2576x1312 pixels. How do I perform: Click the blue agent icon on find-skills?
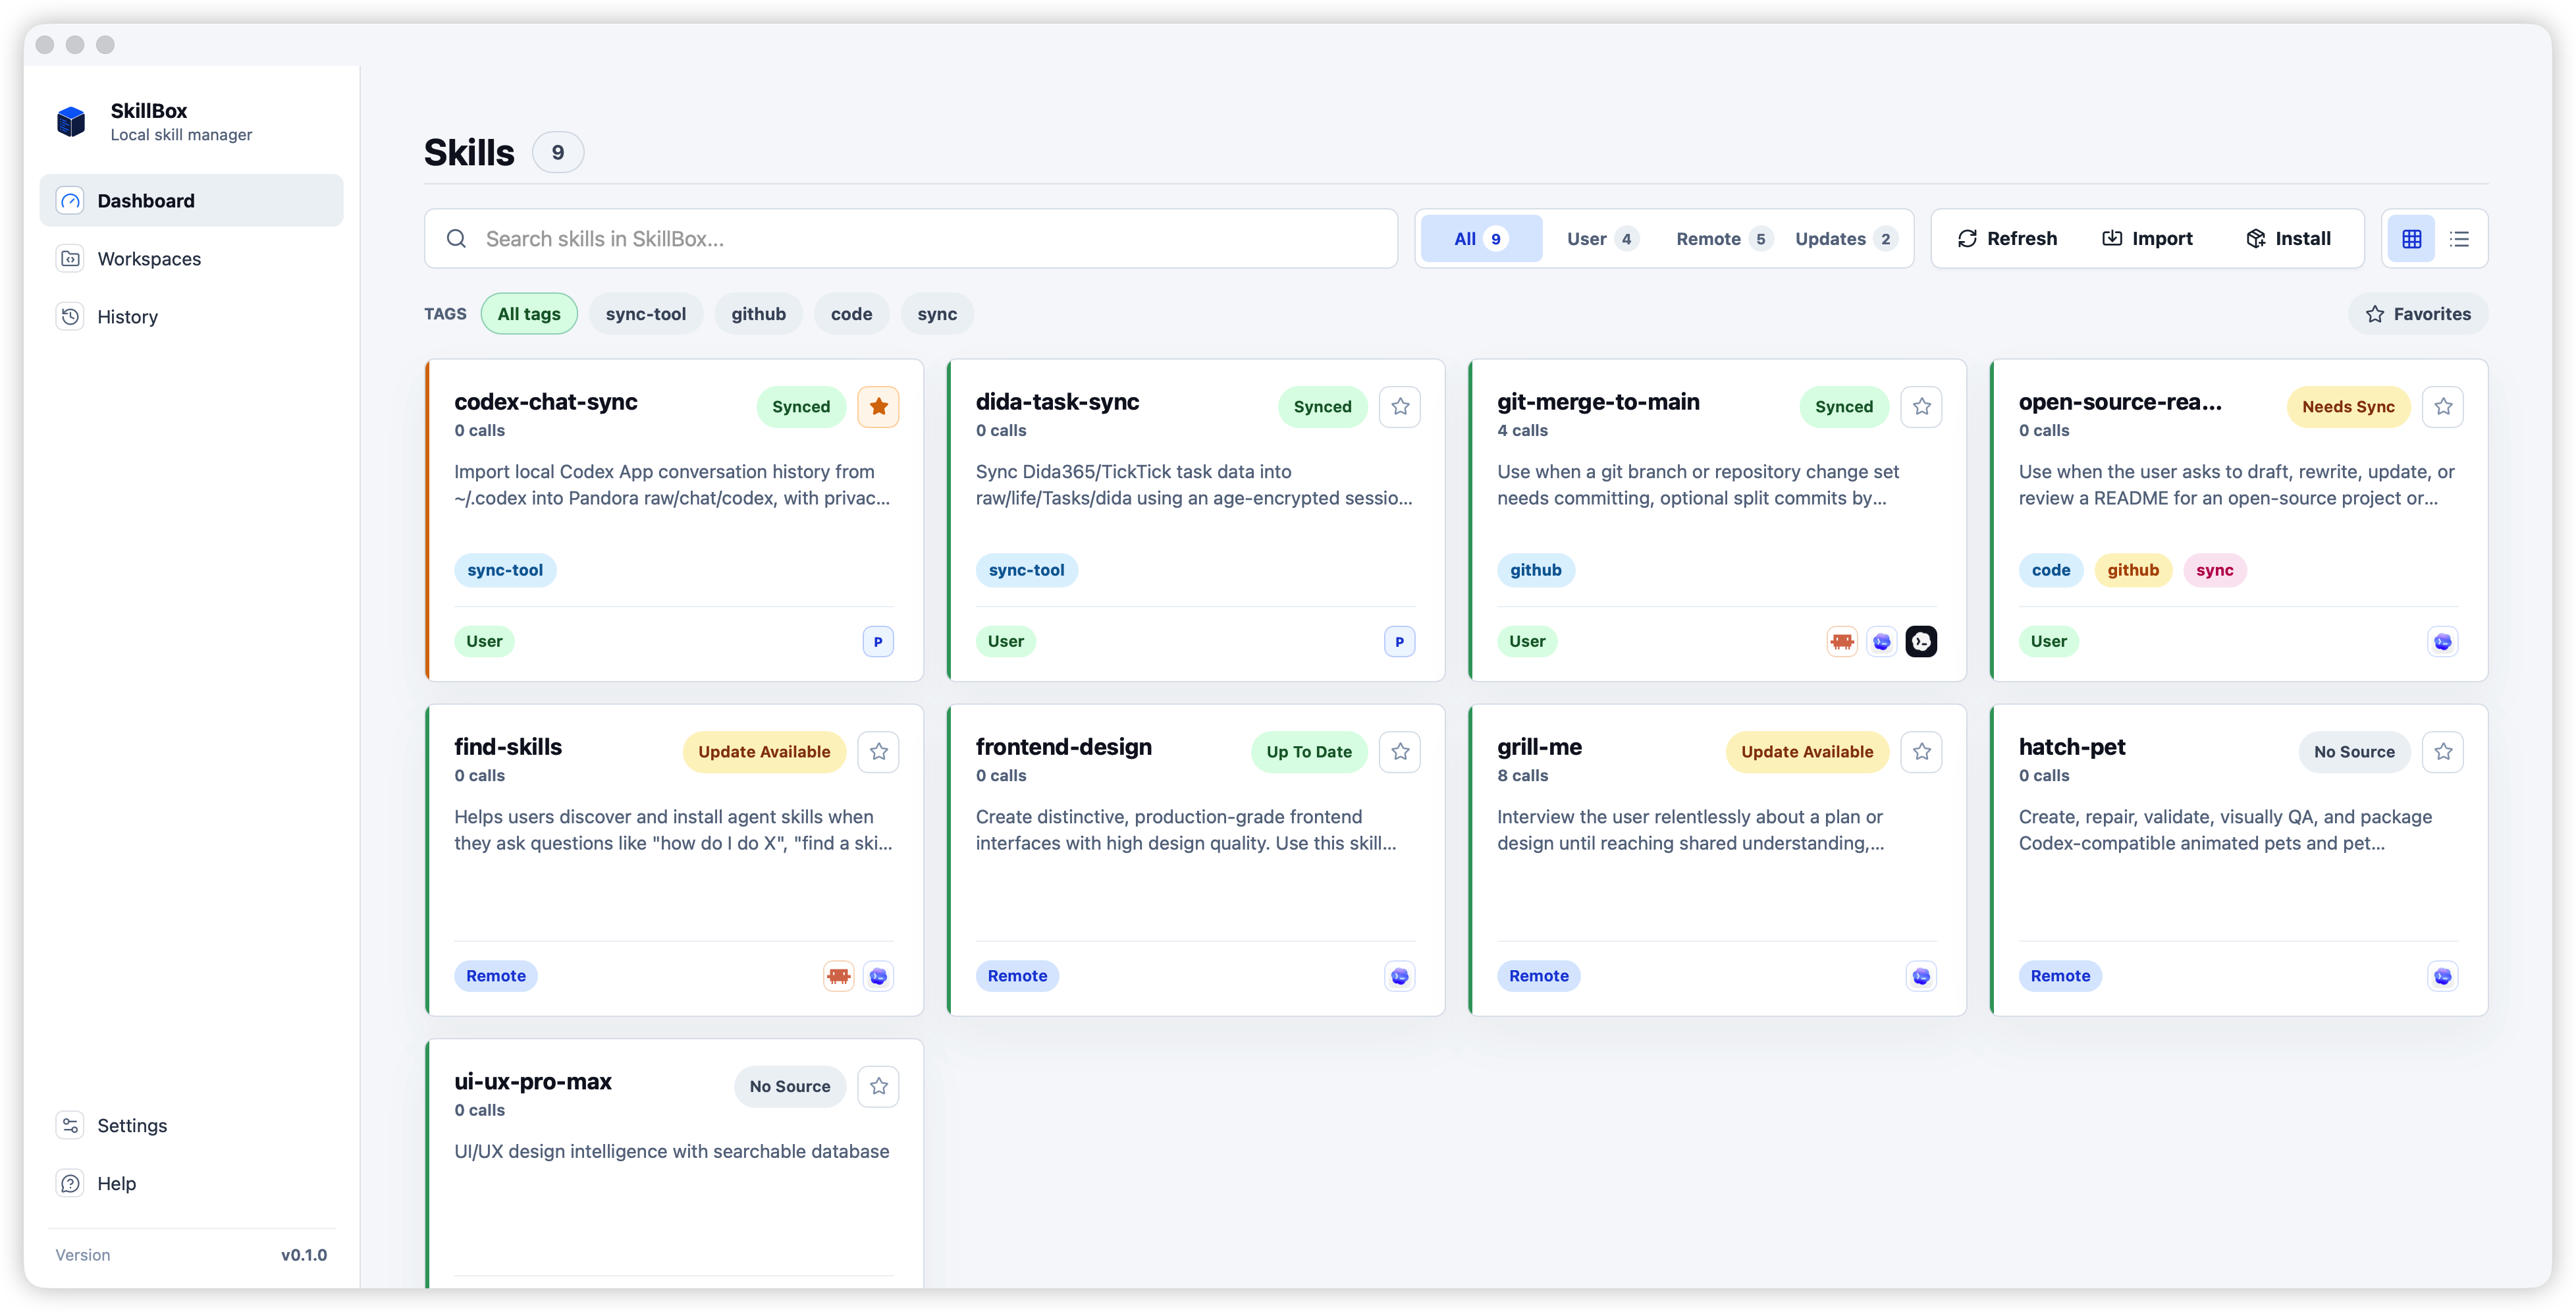[878, 977]
